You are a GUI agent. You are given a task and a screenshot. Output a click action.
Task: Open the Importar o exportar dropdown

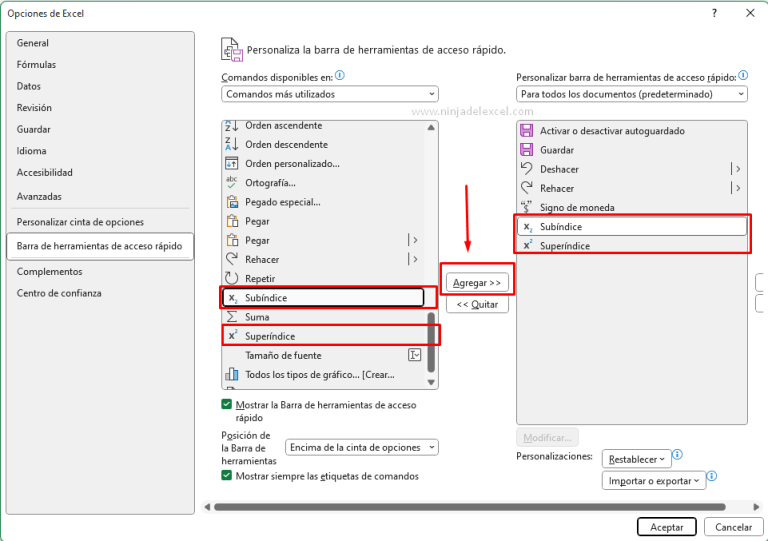653,481
